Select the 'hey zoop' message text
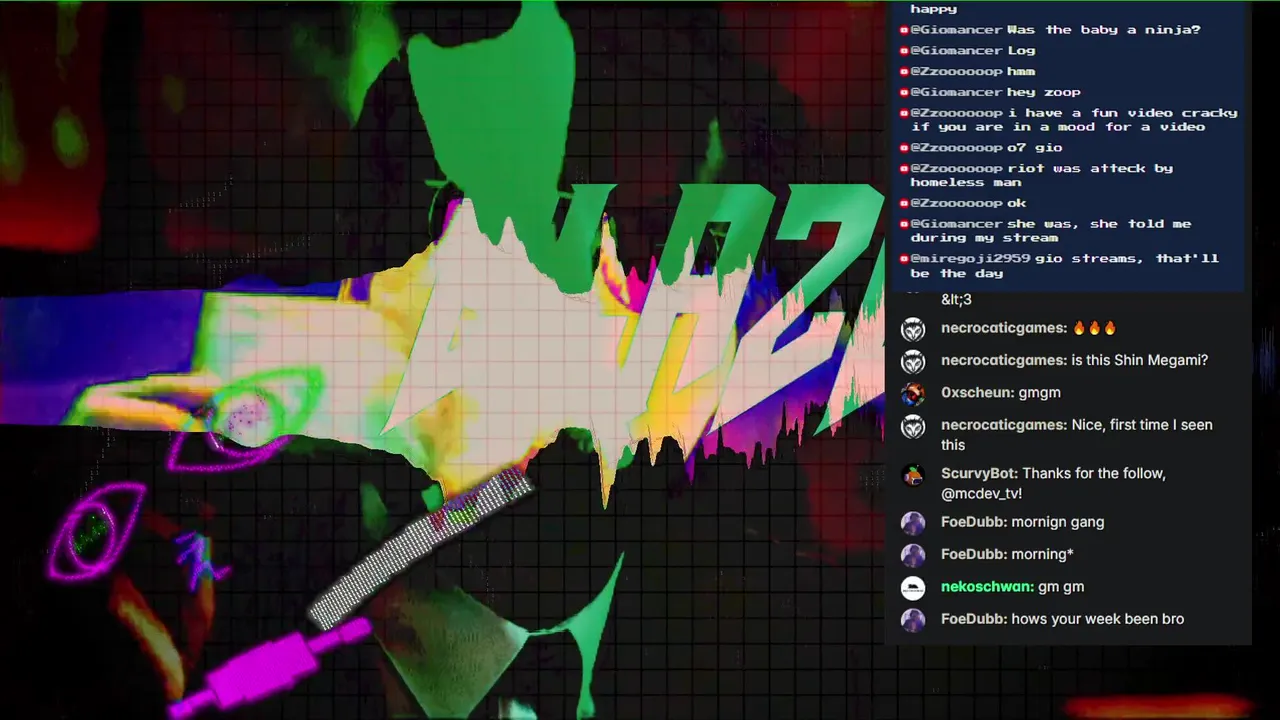This screenshot has width=1280, height=720. tap(1044, 93)
